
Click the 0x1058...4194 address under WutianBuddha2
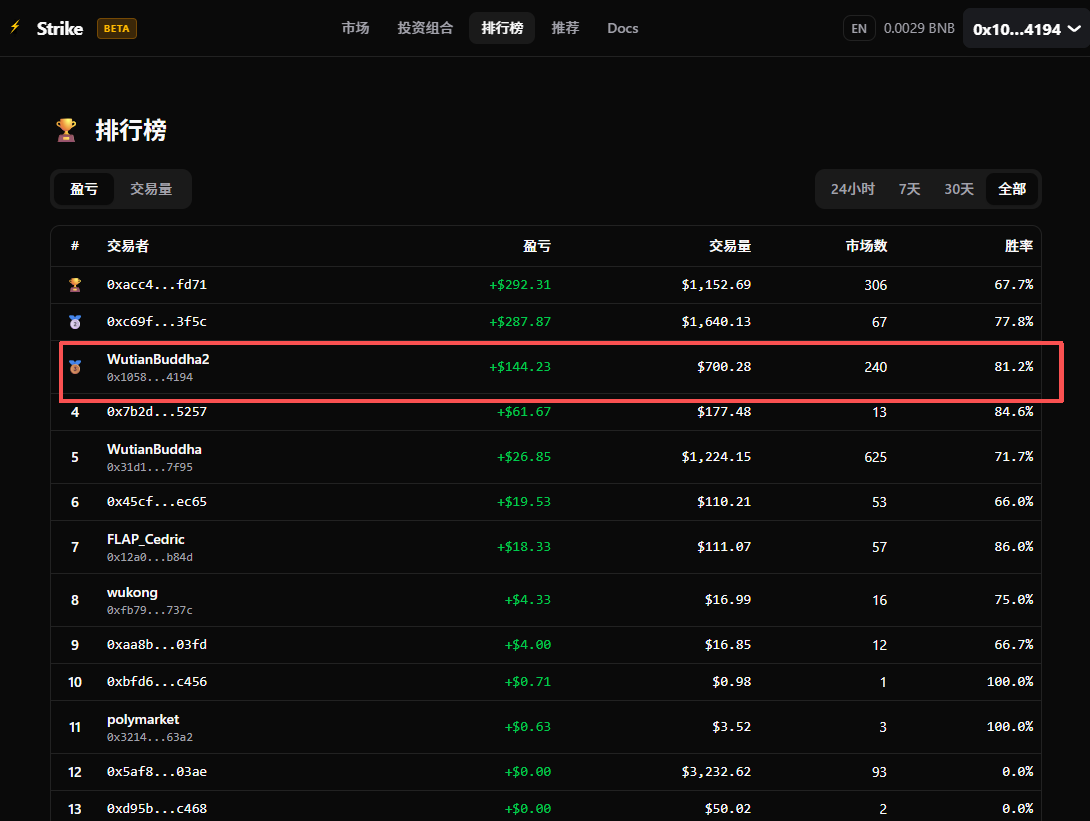tap(150, 377)
